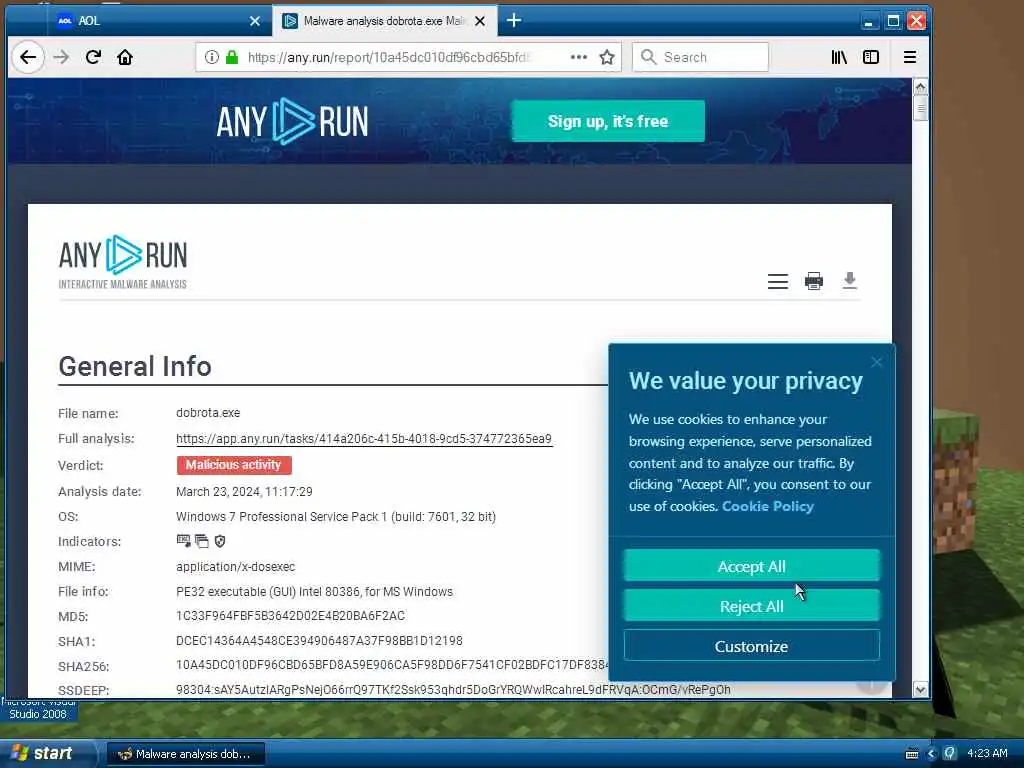Viewport: 1024px width, 768px height.
Task: Reject All cookies
Action: click(x=752, y=606)
